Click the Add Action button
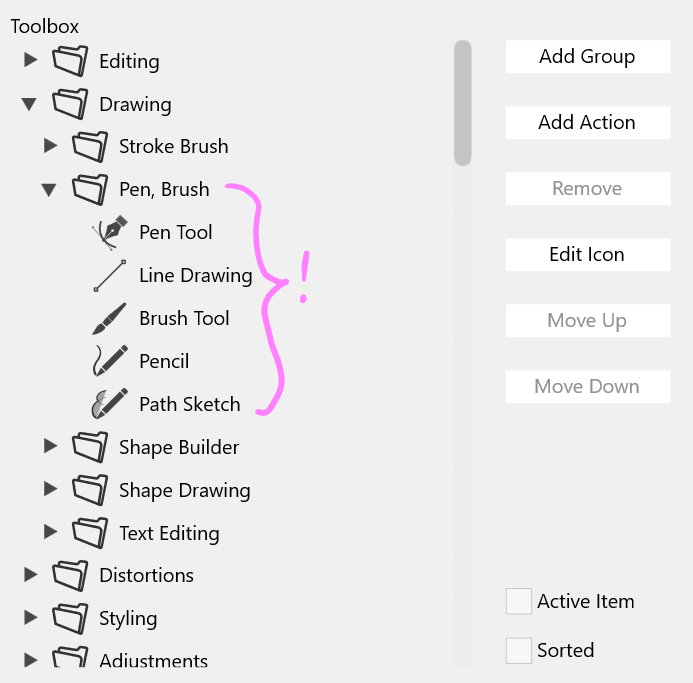 588,122
